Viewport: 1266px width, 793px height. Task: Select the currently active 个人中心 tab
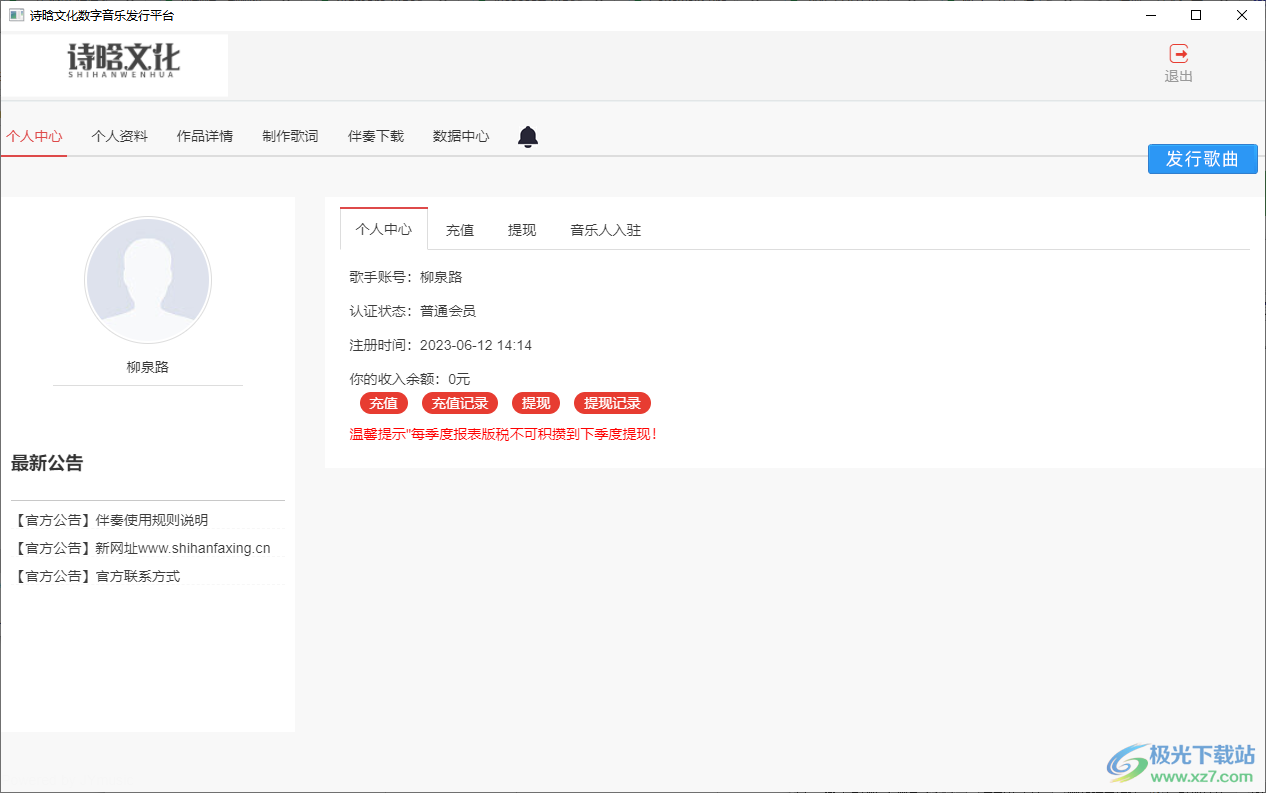pos(383,229)
